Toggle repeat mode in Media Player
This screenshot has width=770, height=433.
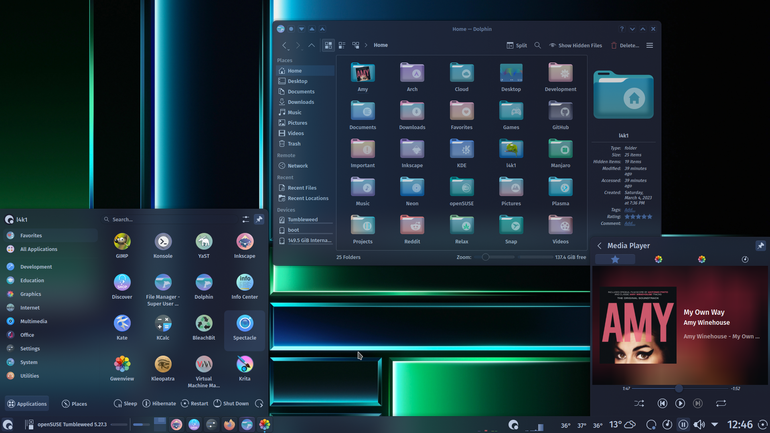pos(721,404)
